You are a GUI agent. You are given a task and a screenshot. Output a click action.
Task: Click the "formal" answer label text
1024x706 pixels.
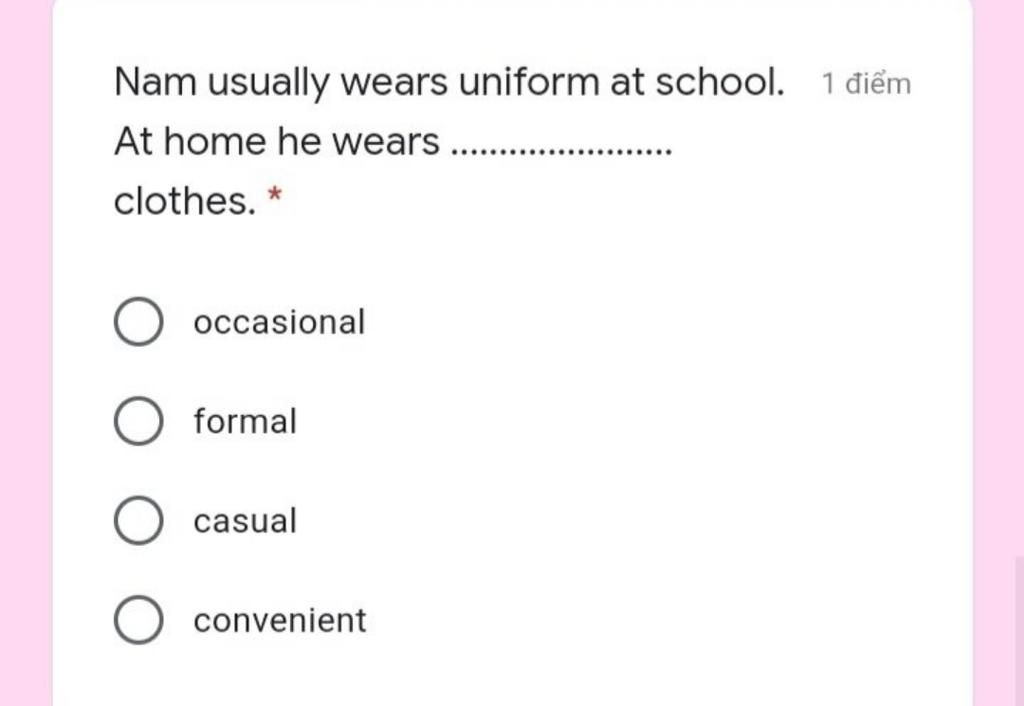245,421
